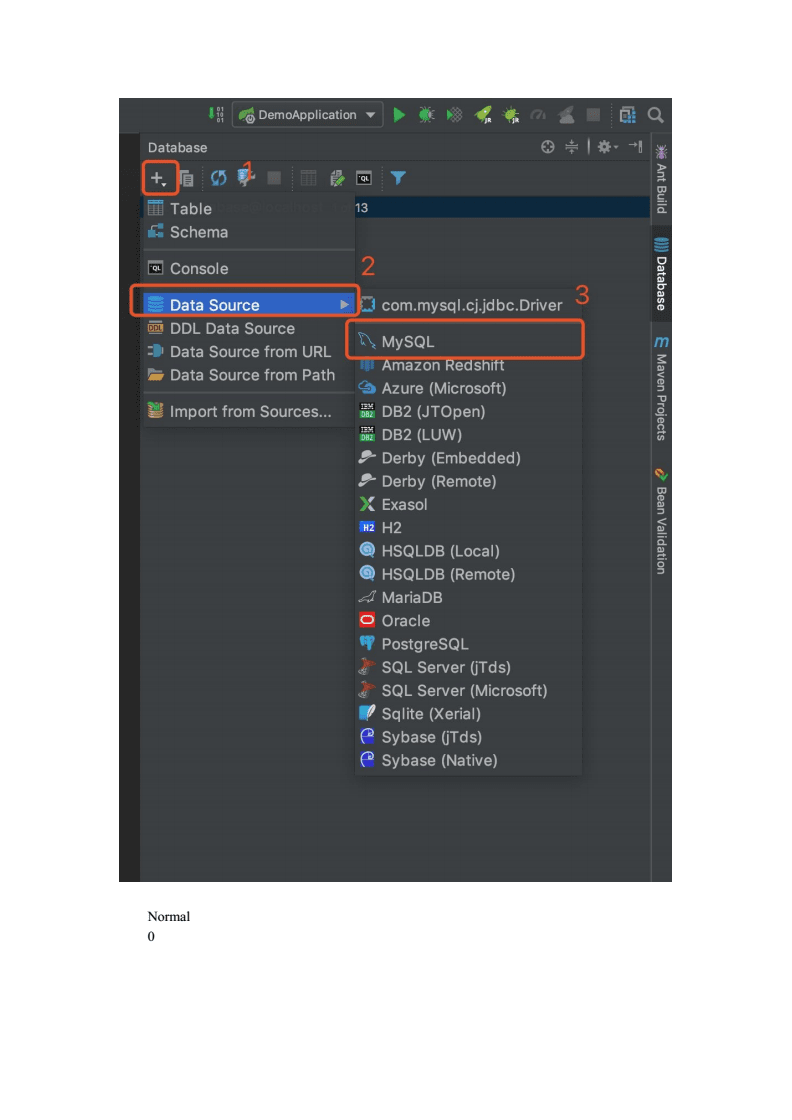This screenshot has width=792, height=1120.
Task: Select MariaDB data source
Action: click(468, 597)
